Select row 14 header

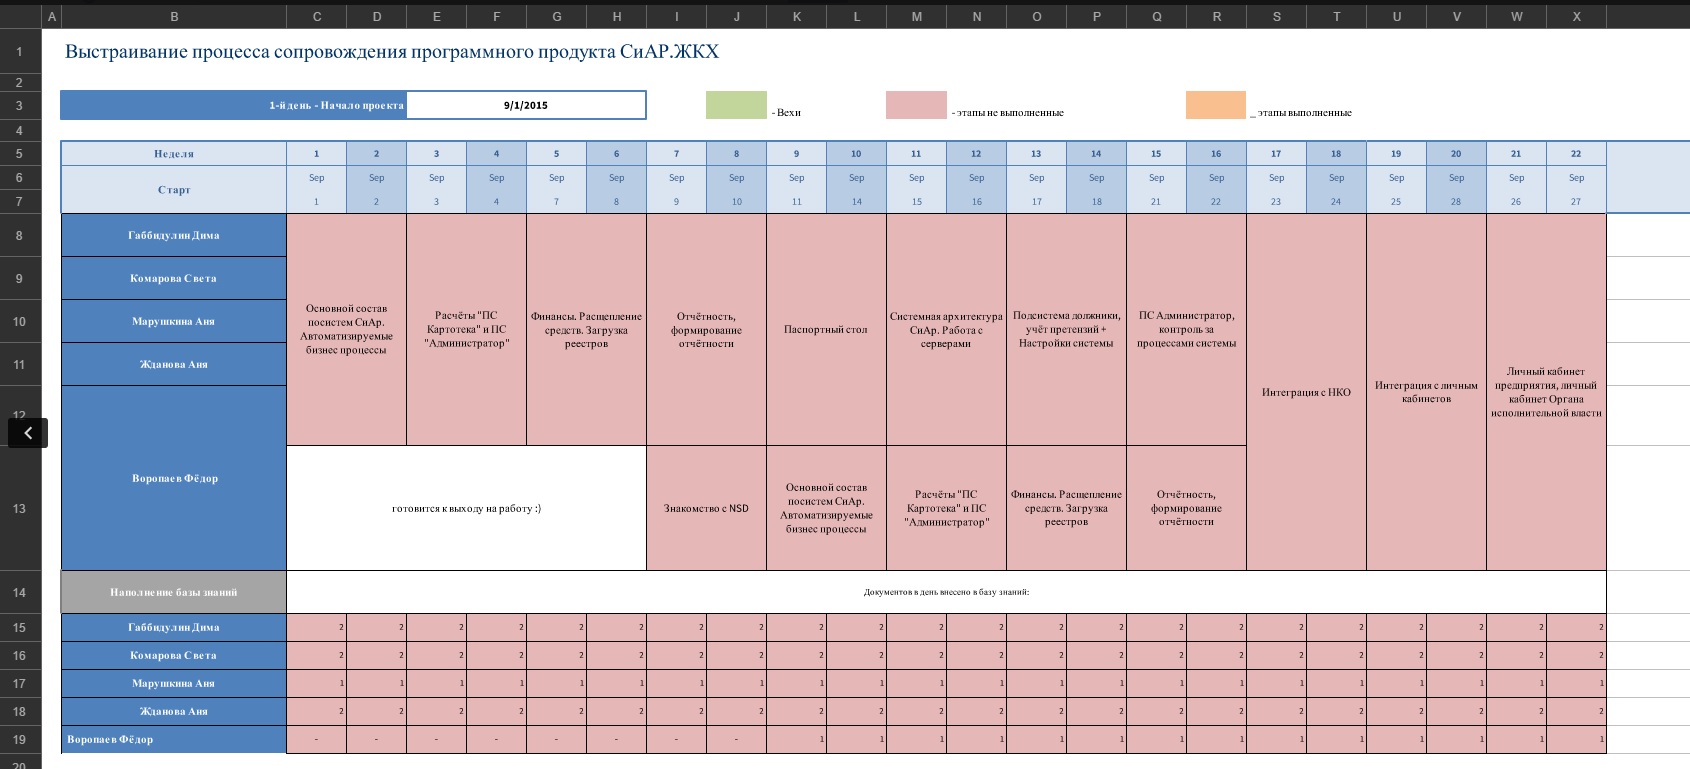(20, 592)
